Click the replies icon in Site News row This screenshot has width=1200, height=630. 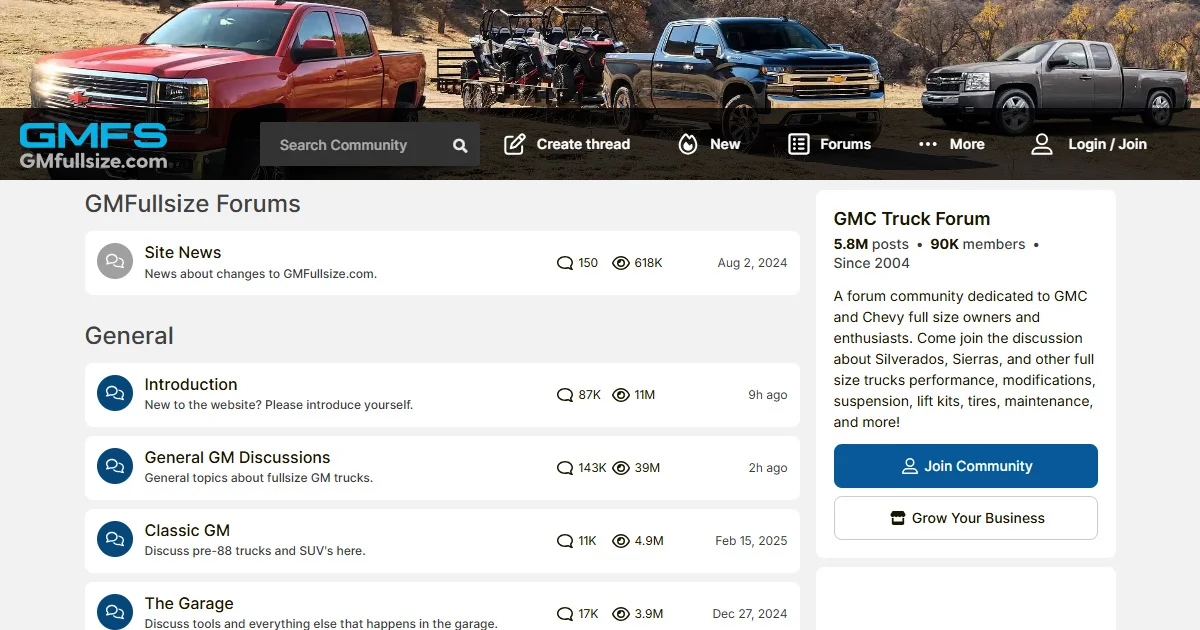(565, 263)
